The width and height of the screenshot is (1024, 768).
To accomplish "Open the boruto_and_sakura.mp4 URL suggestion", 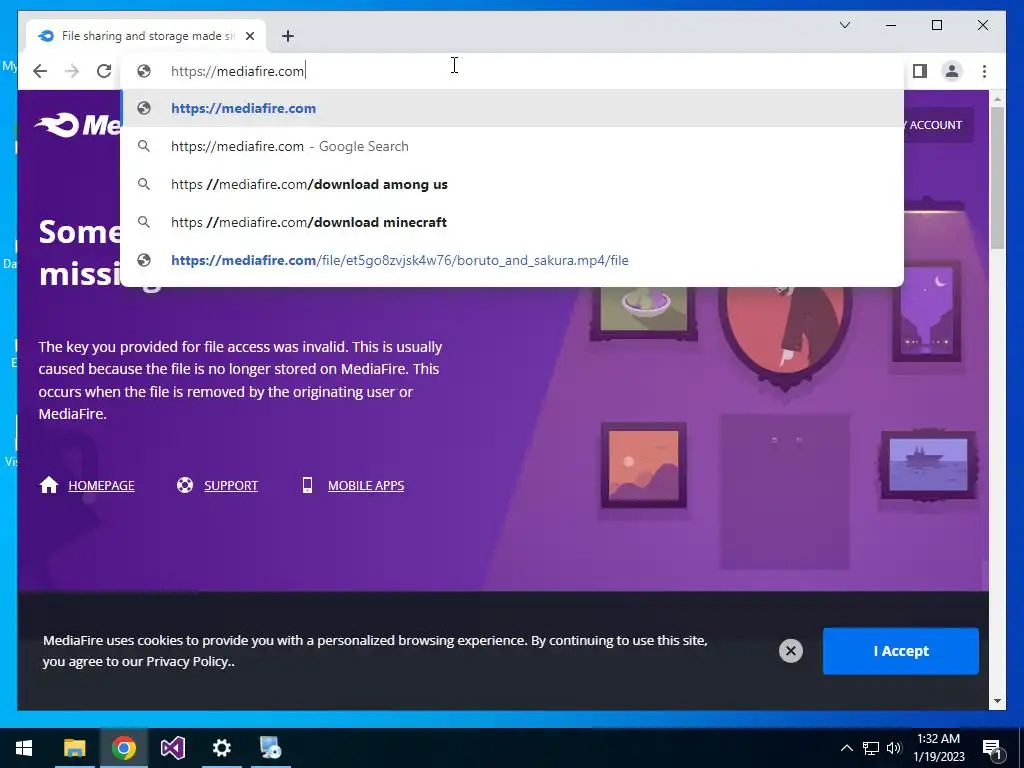I will click(513, 260).
